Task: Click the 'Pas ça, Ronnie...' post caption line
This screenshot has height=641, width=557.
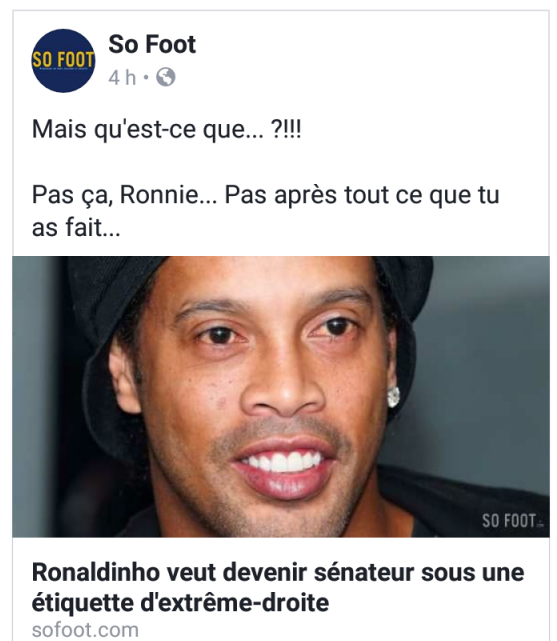Action: point(266,195)
